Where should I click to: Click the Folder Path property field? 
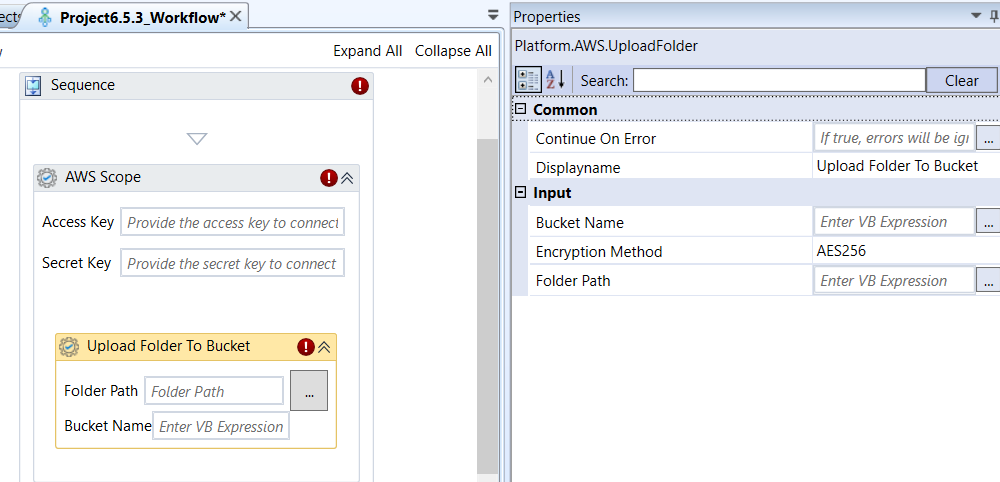[x=894, y=280]
